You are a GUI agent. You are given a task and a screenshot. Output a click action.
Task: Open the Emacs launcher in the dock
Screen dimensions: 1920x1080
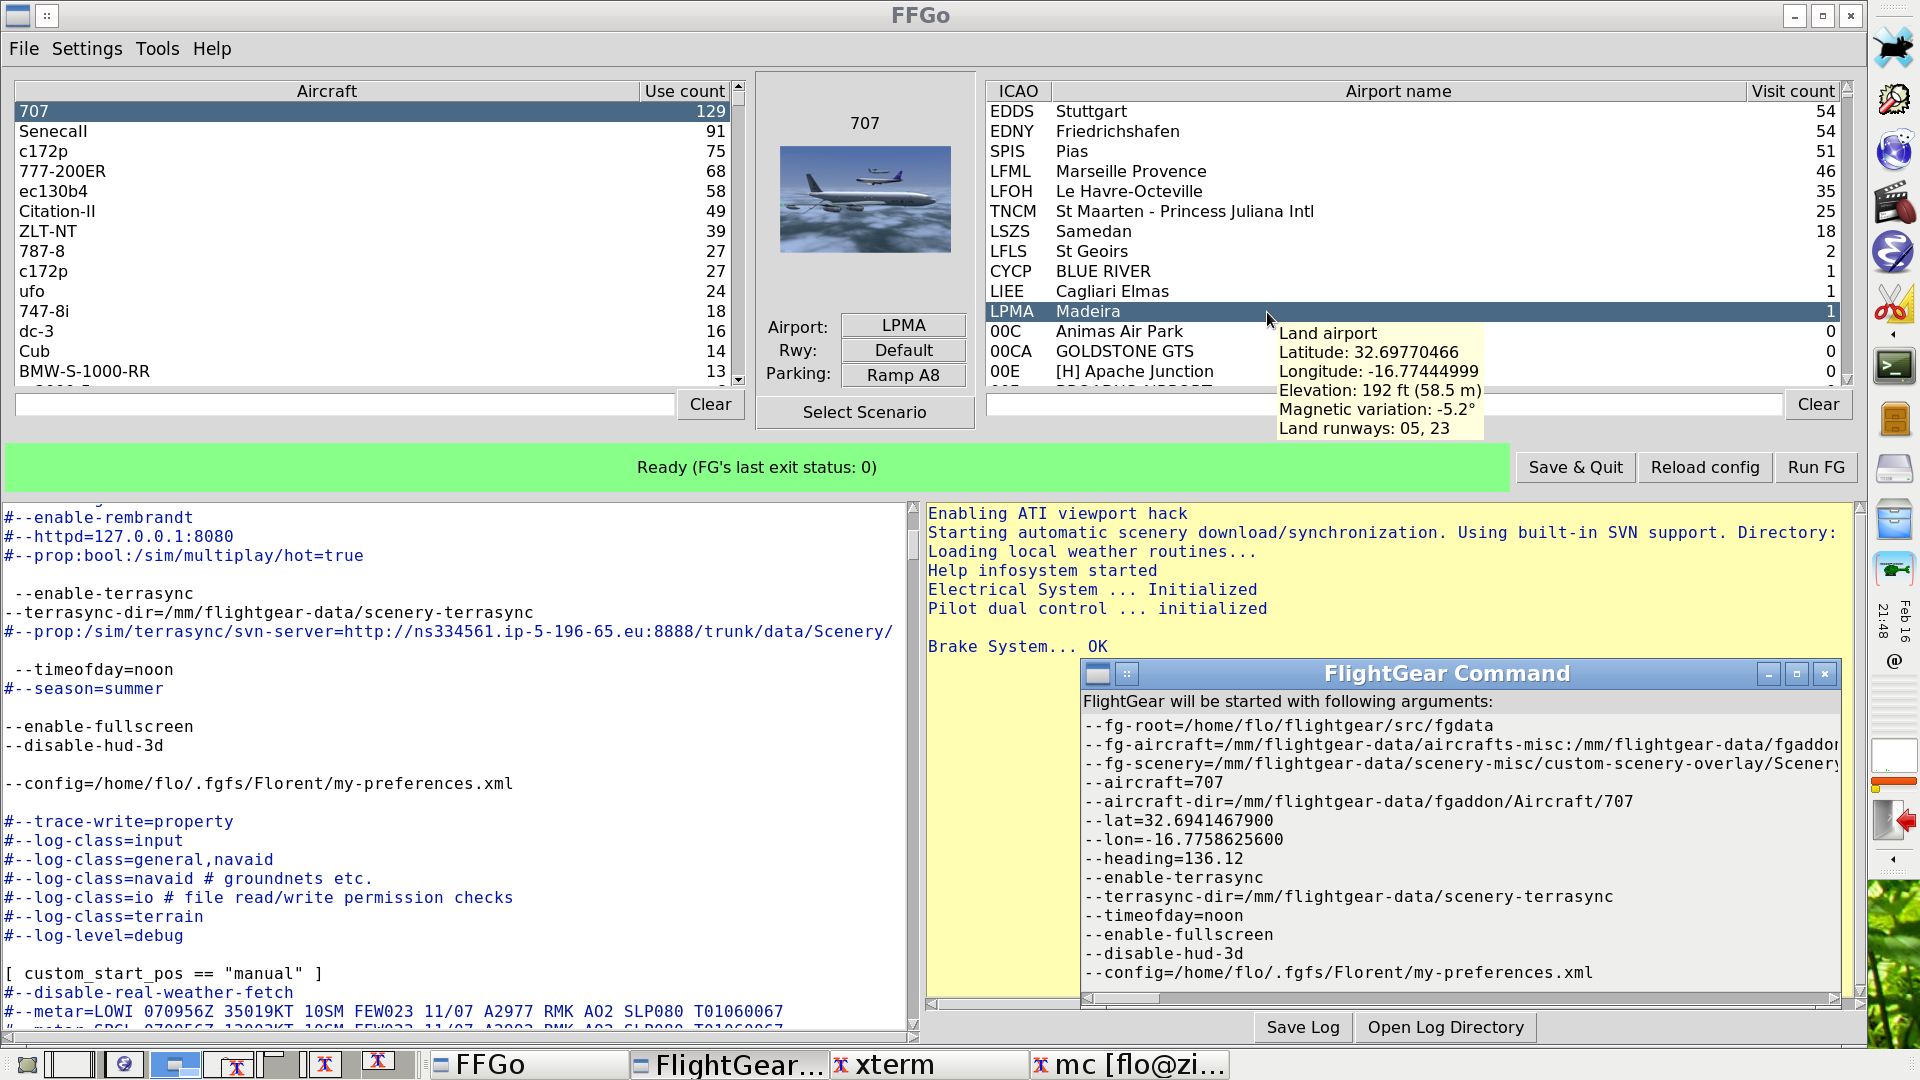coord(1893,252)
